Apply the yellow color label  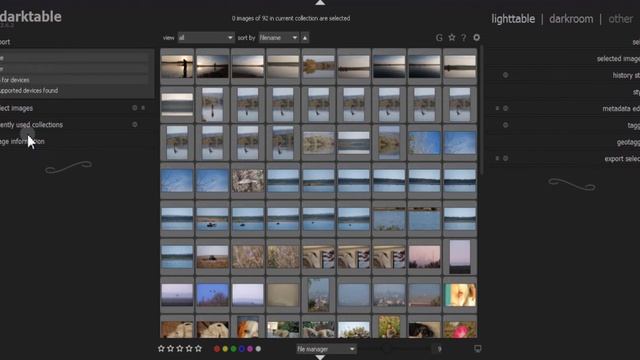[x=225, y=349]
